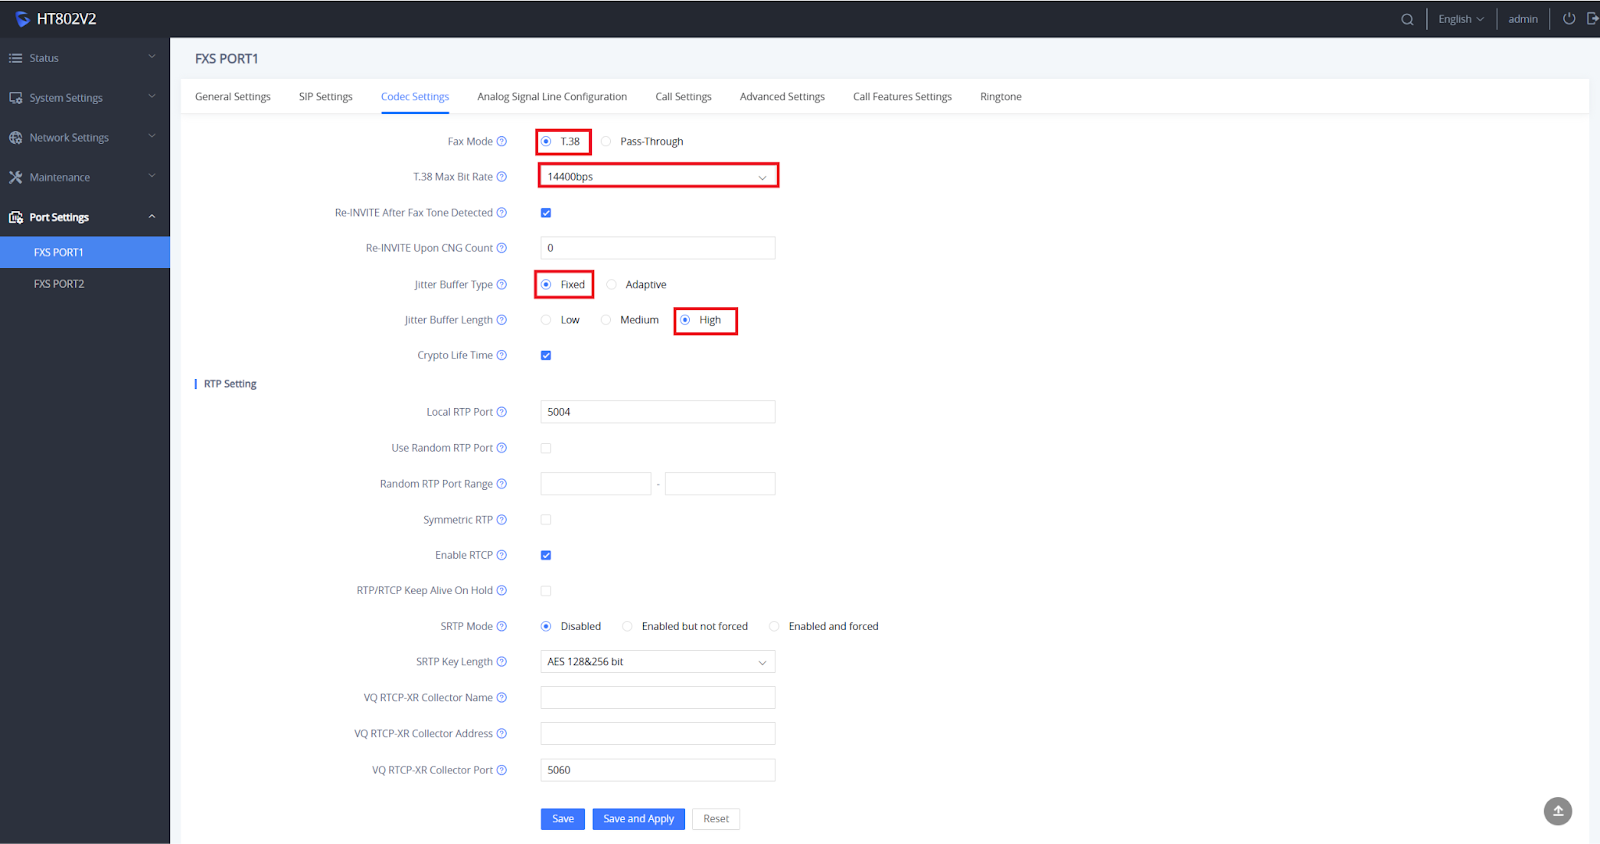Click the admin user label
The image size is (1600, 844).
click(x=1523, y=19)
